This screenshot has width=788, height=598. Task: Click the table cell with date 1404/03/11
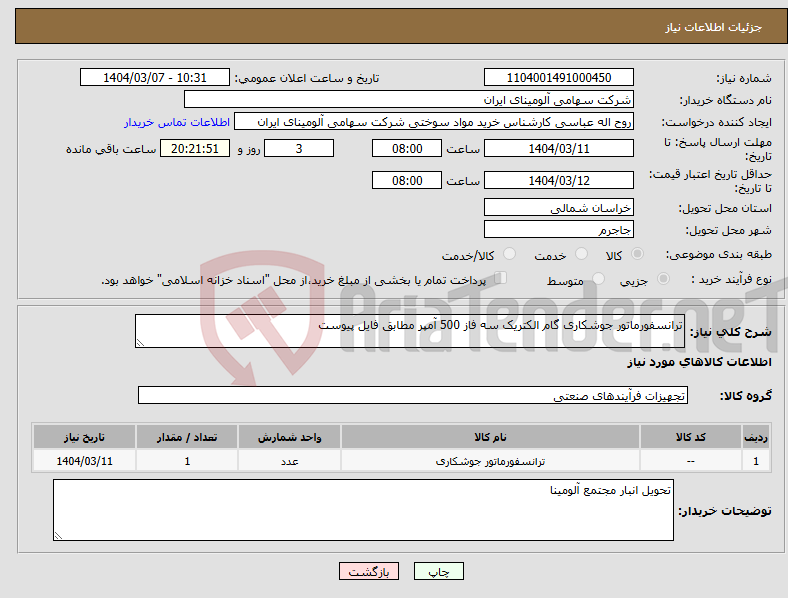(84, 461)
